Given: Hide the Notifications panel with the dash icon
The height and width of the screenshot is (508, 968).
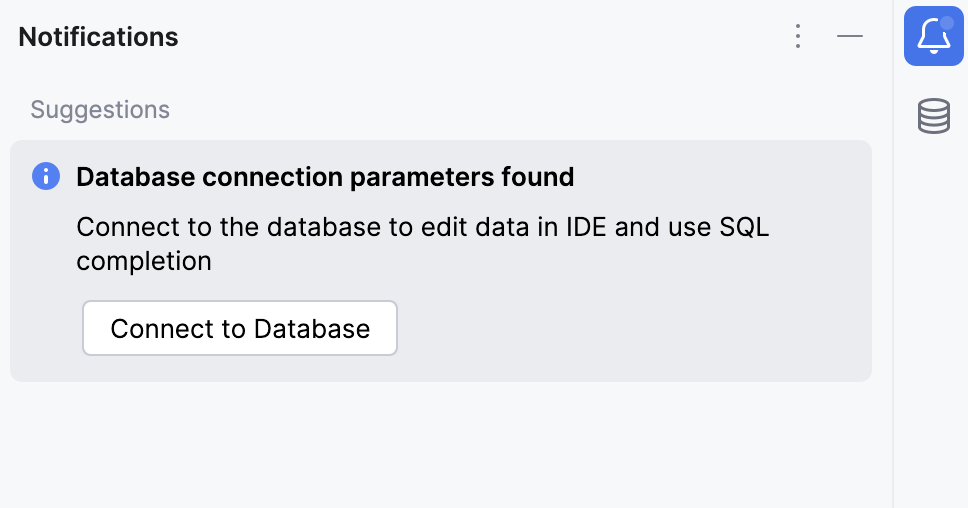Looking at the screenshot, I should tap(850, 37).
